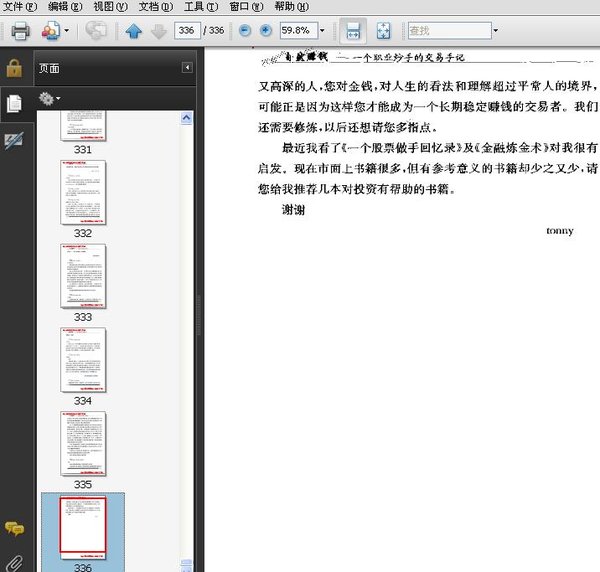Open the 视图 menu
600x572 pixels.
point(111,7)
